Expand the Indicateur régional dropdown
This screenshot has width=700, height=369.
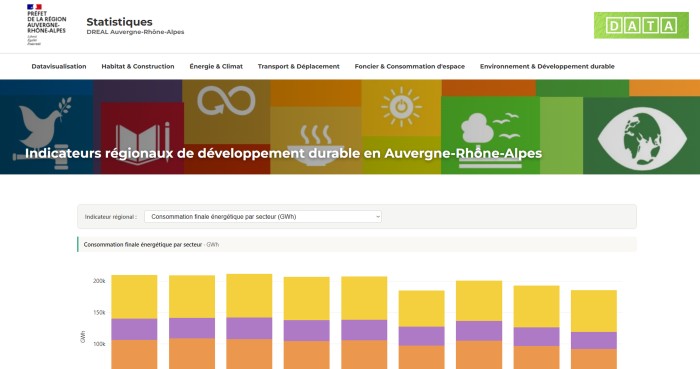pos(263,217)
